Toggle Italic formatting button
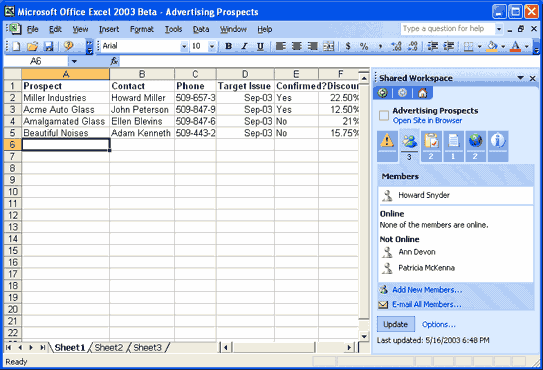The image size is (543, 370). pos(244,46)
